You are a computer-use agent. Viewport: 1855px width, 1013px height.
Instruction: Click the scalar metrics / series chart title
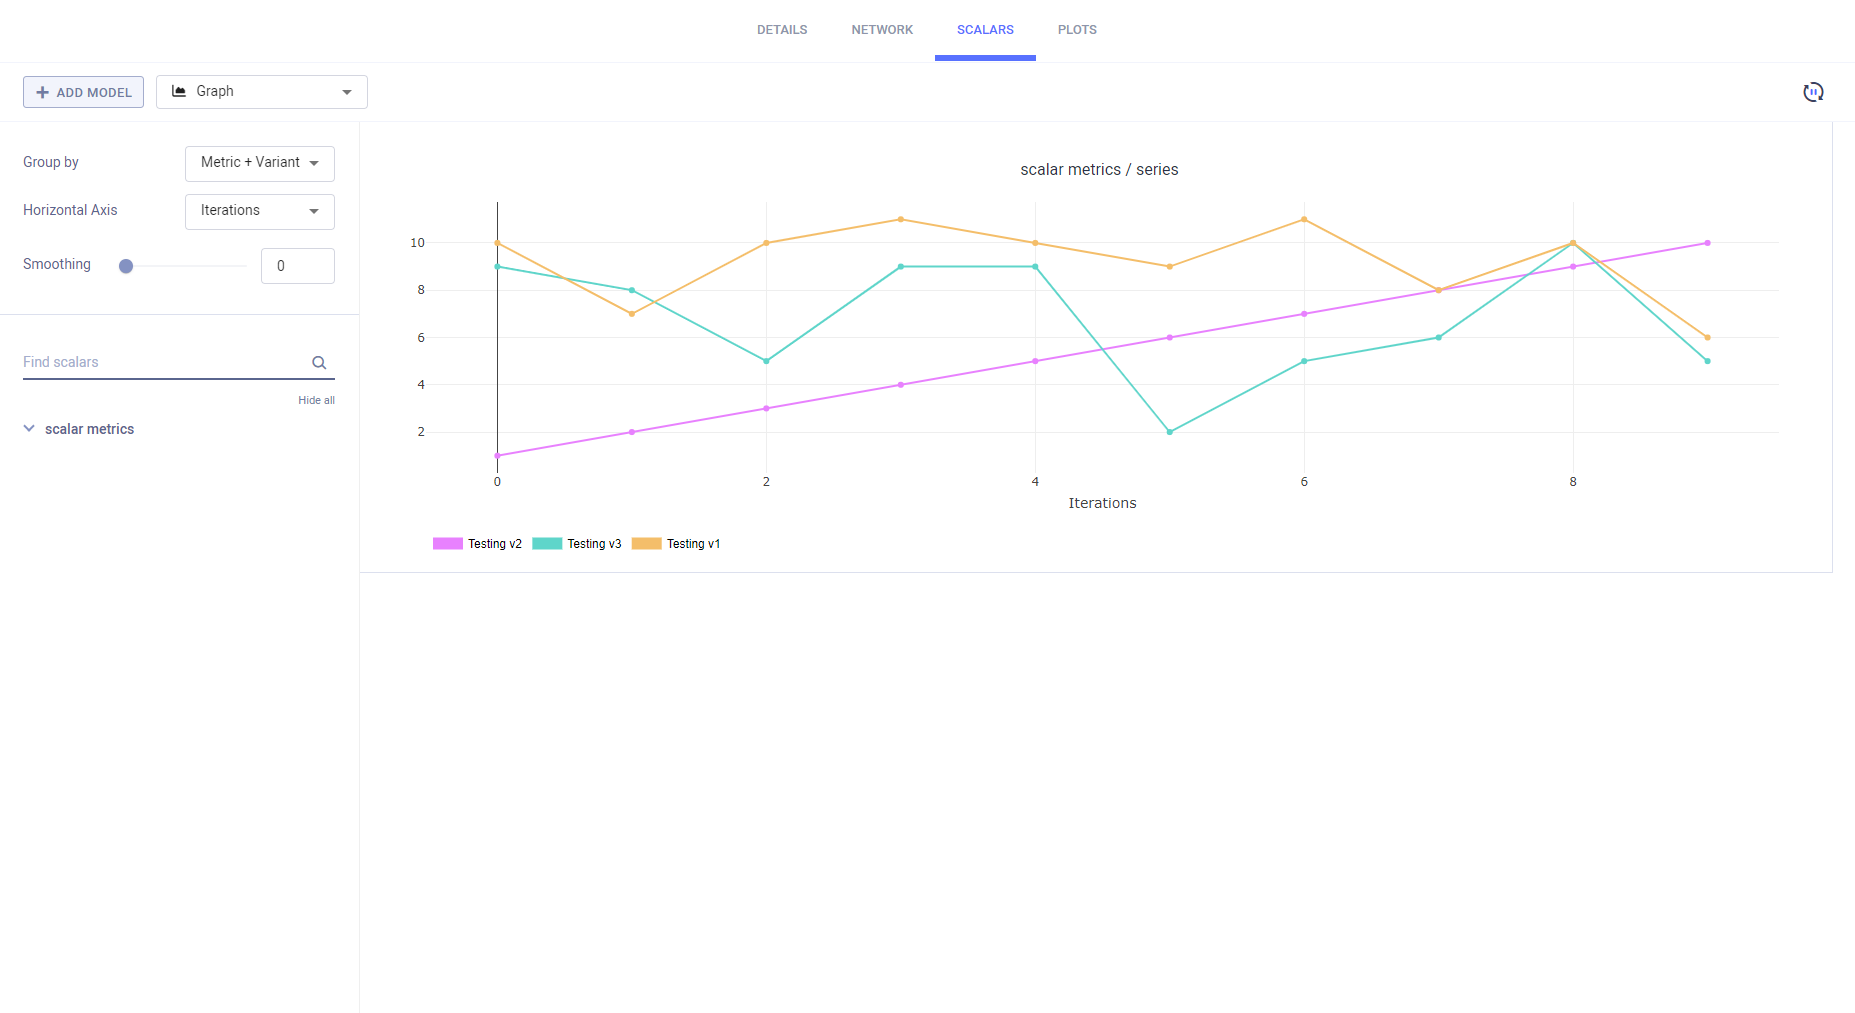pyautogui.click(x=1098, y=169)
